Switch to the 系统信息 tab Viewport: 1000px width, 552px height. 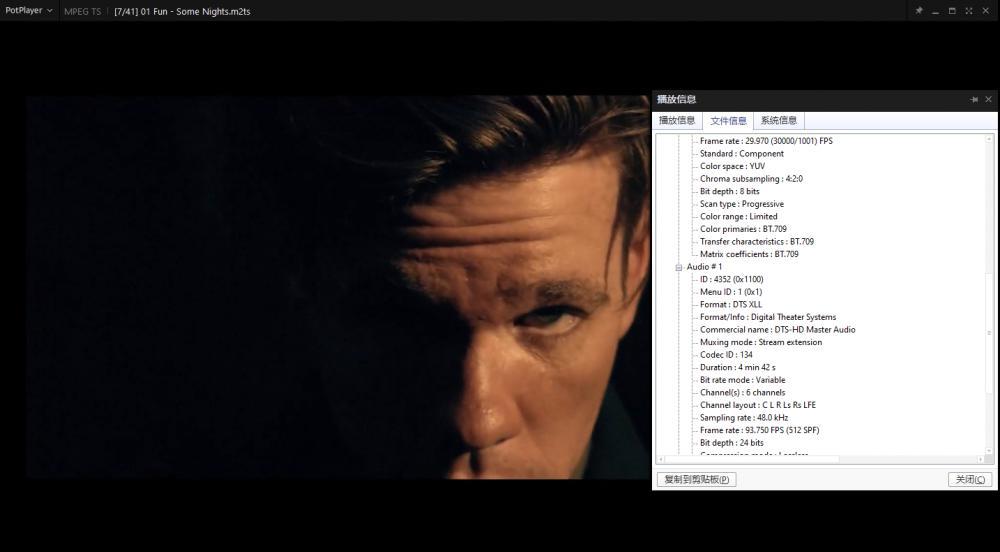click(x=779, y=120)
